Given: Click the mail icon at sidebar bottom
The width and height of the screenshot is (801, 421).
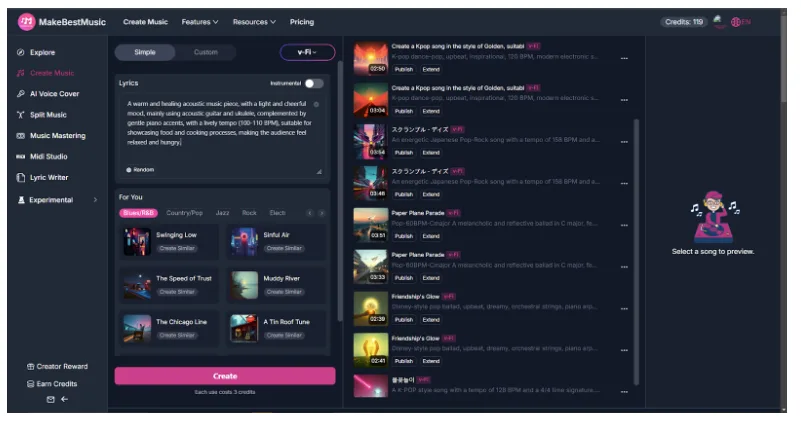Looking at the screenshot, I should click(x=51, y=400).
